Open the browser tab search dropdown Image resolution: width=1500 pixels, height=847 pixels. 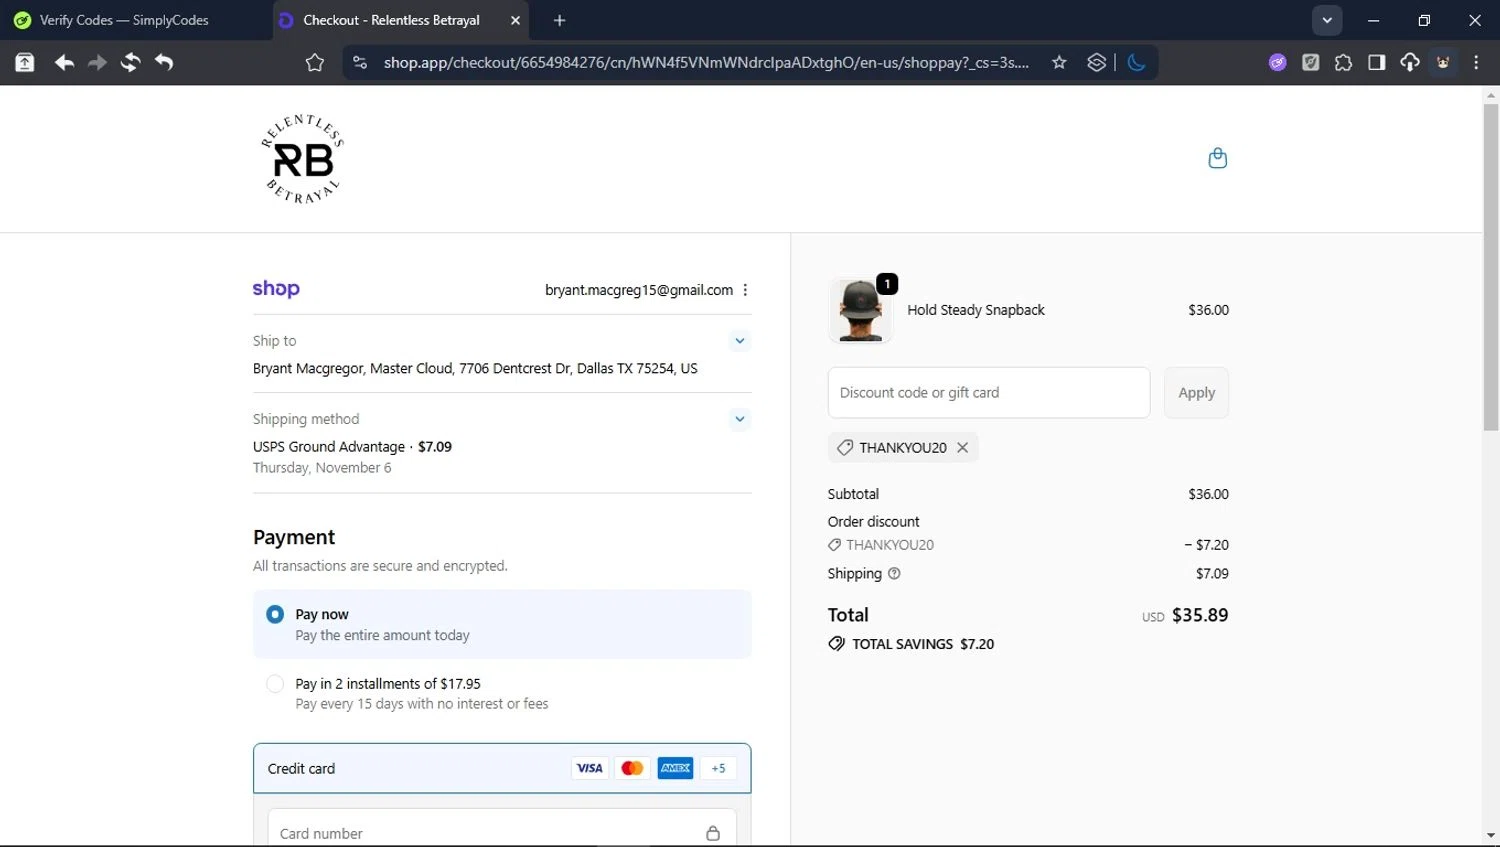tap(1327, 20)
